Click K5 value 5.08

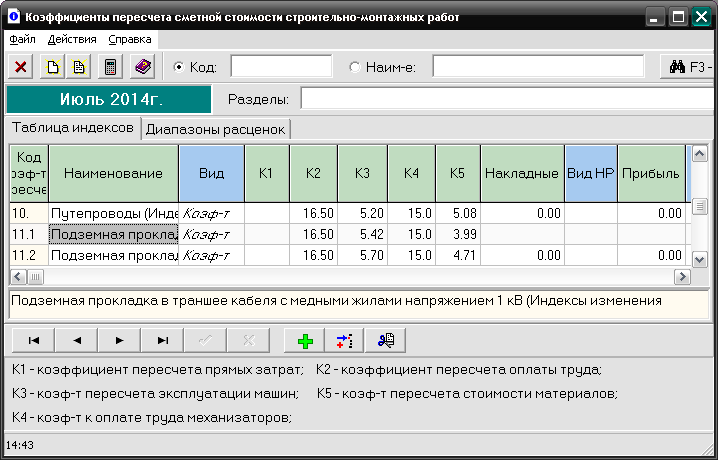coord(458,213)
